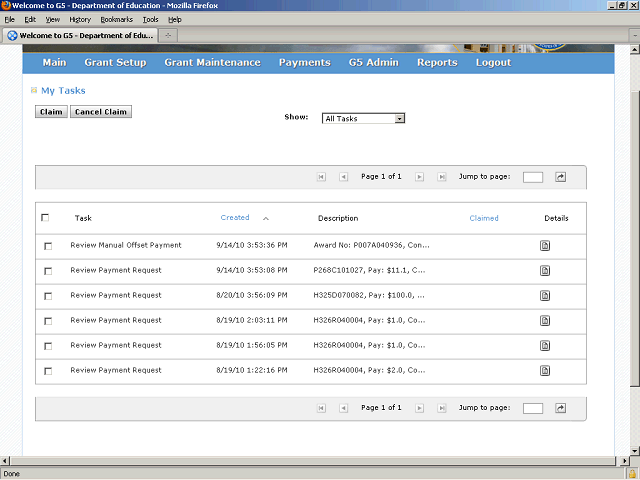This screenshot has height=480, width=640.
Task: Click description 'H325D070082, Pay: $100.0, ...'
Action: point(369,295)
